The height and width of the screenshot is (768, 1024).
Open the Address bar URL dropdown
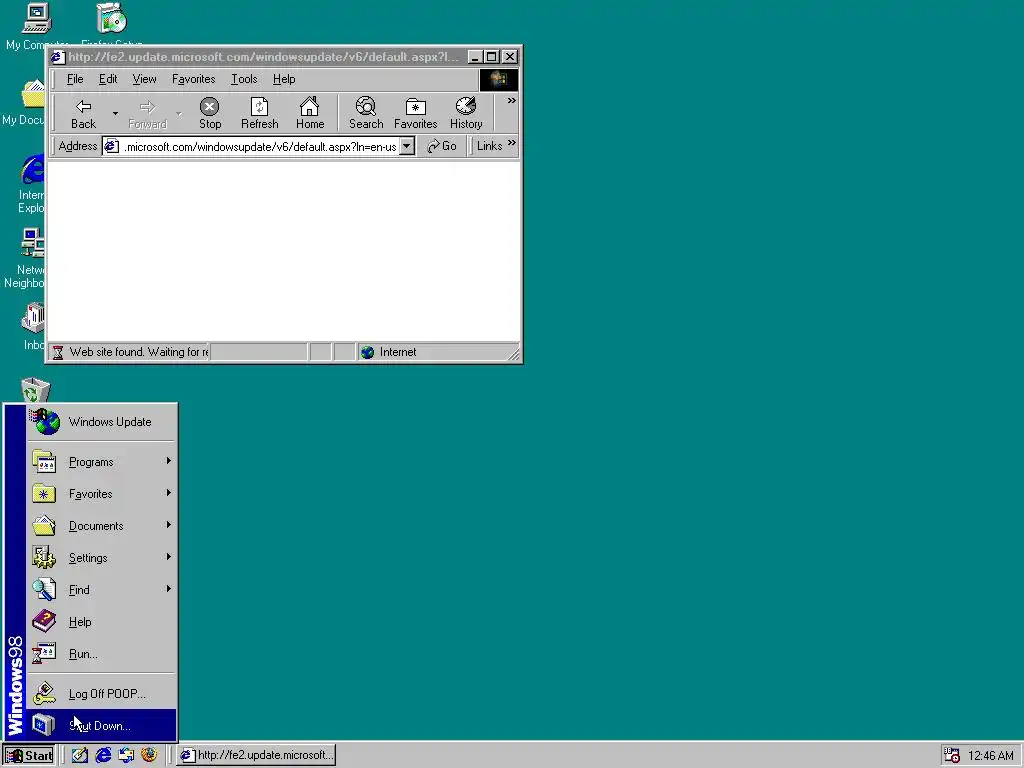(x=407, y=146)
